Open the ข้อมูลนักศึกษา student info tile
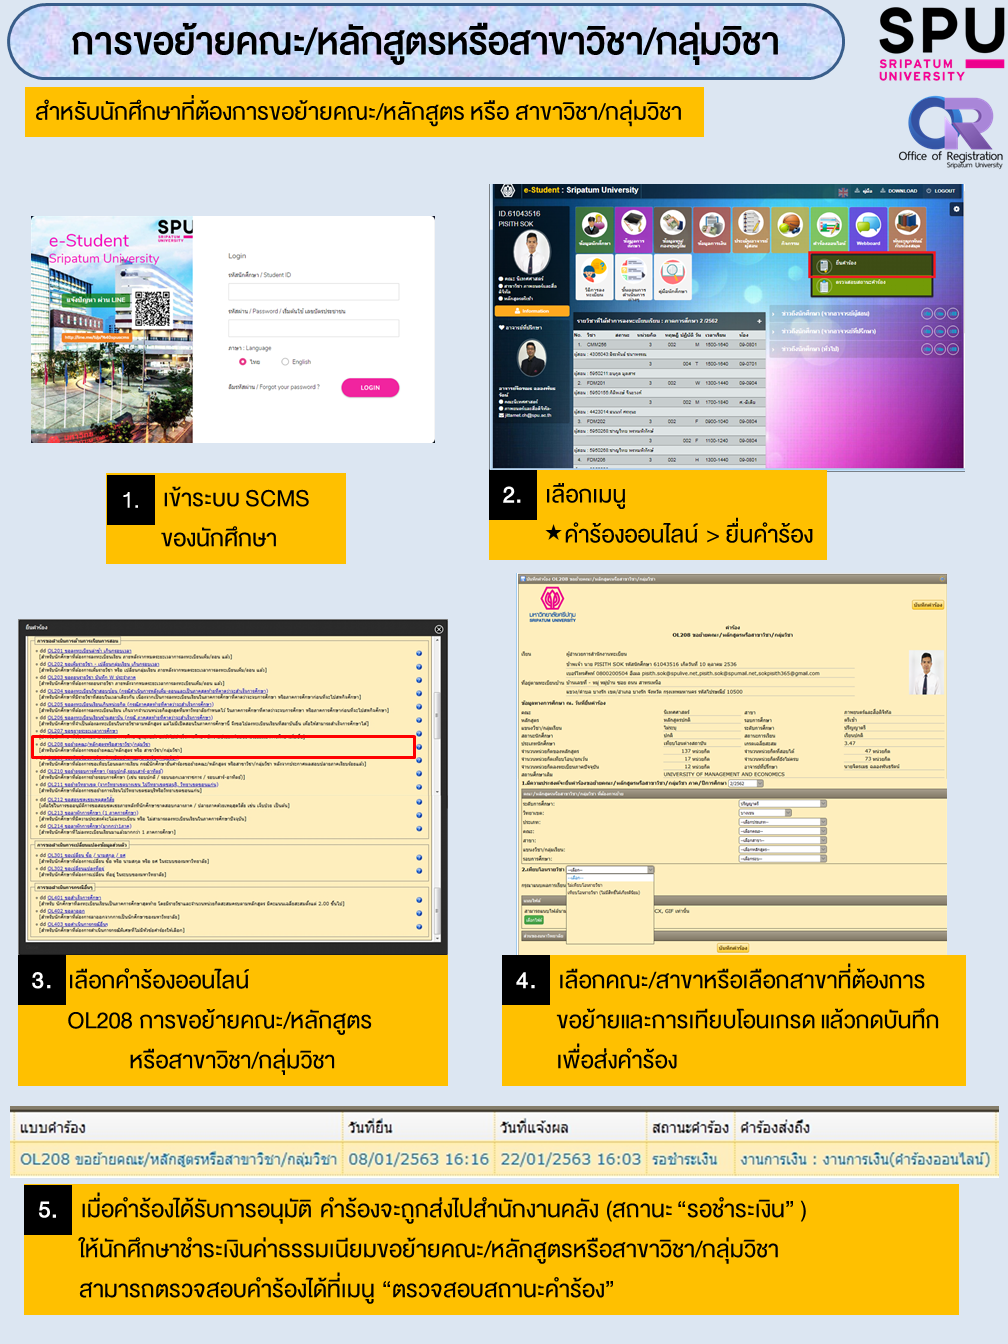The width and height of the screenshot is (1008, 1344). tap(594, 229)
